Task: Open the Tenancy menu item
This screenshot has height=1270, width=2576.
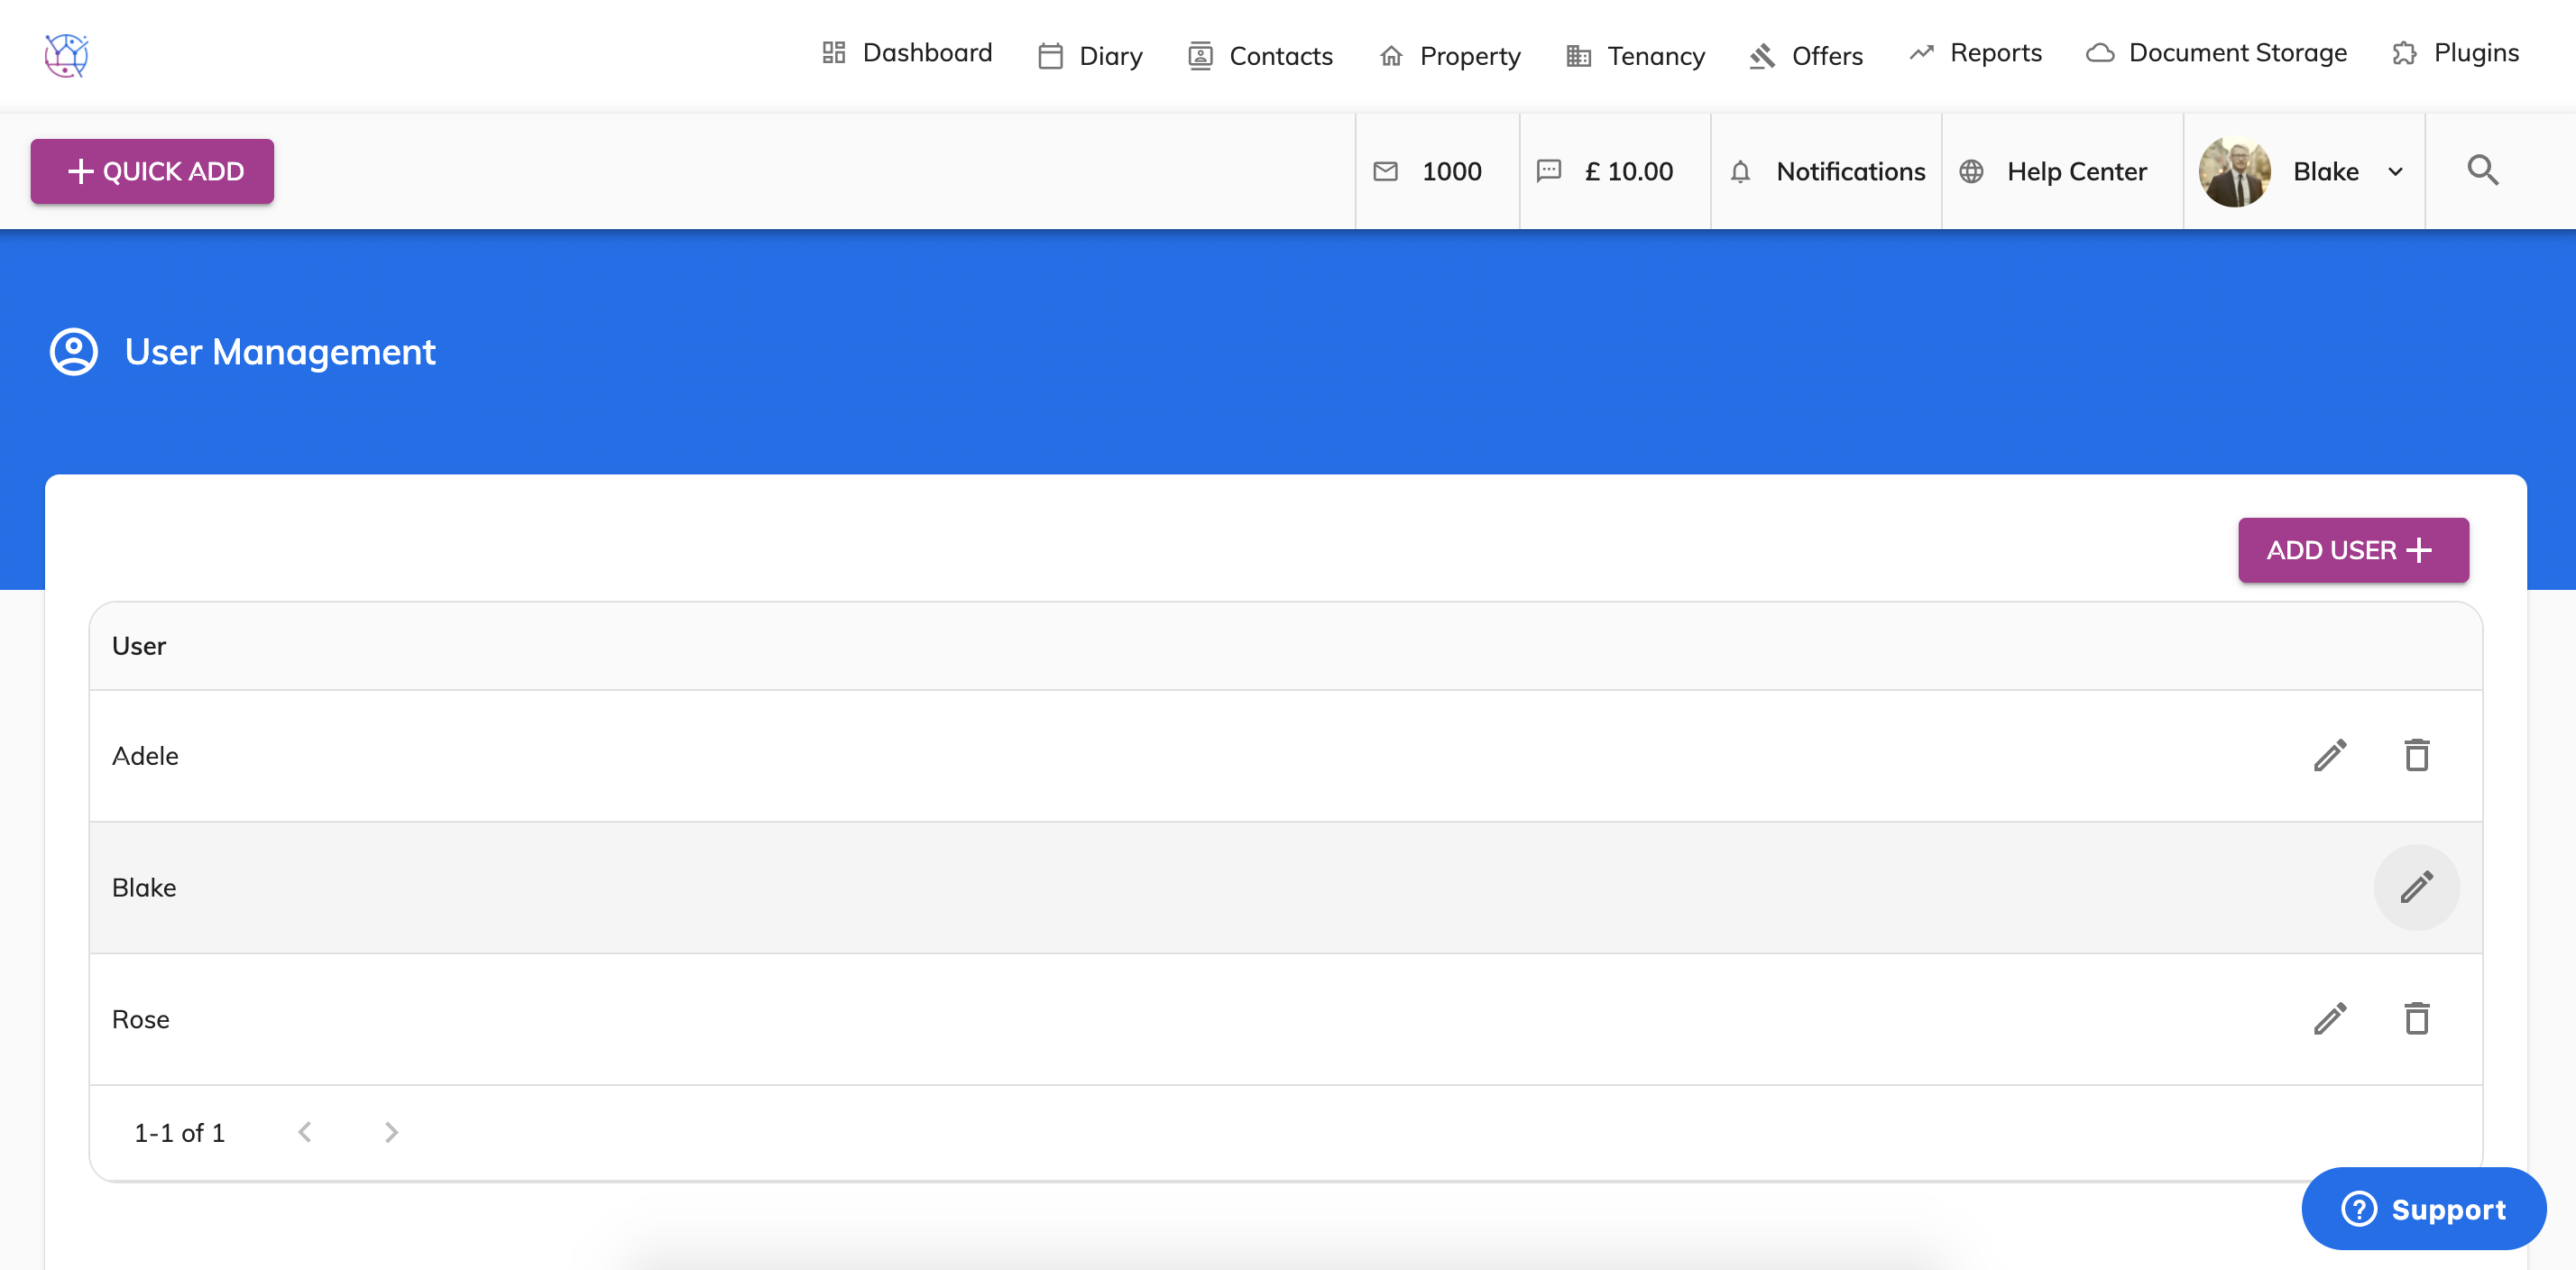Action: 1636,56
